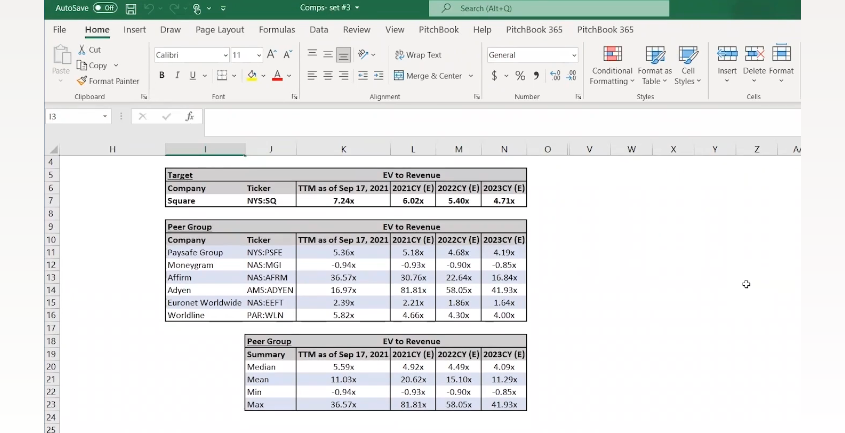Click Increase Decimal icon
Screen dimensions: 845x433
point(555,76)
